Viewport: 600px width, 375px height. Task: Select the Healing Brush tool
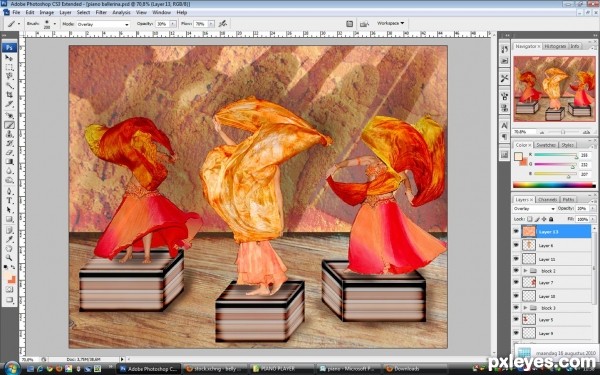tap(9, 116)
